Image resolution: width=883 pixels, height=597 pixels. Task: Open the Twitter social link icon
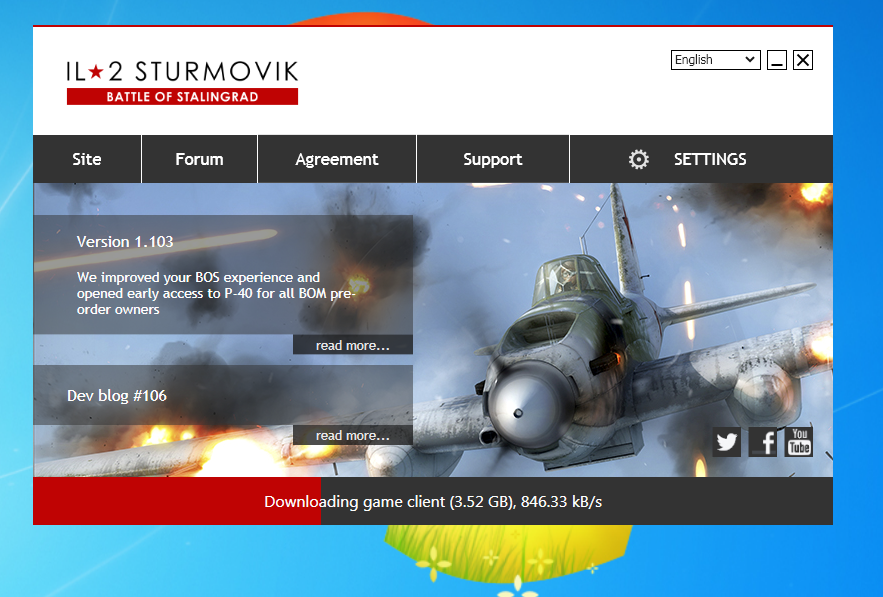pos(726,442)
